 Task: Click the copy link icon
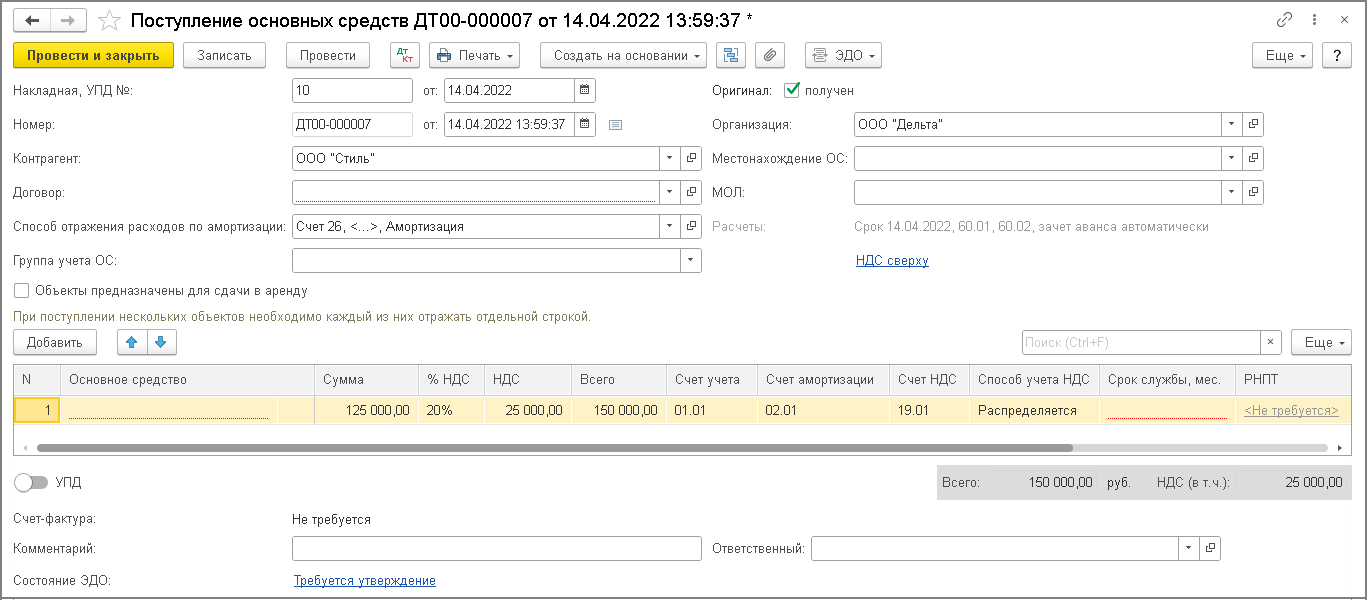(x=1285, y=20)
